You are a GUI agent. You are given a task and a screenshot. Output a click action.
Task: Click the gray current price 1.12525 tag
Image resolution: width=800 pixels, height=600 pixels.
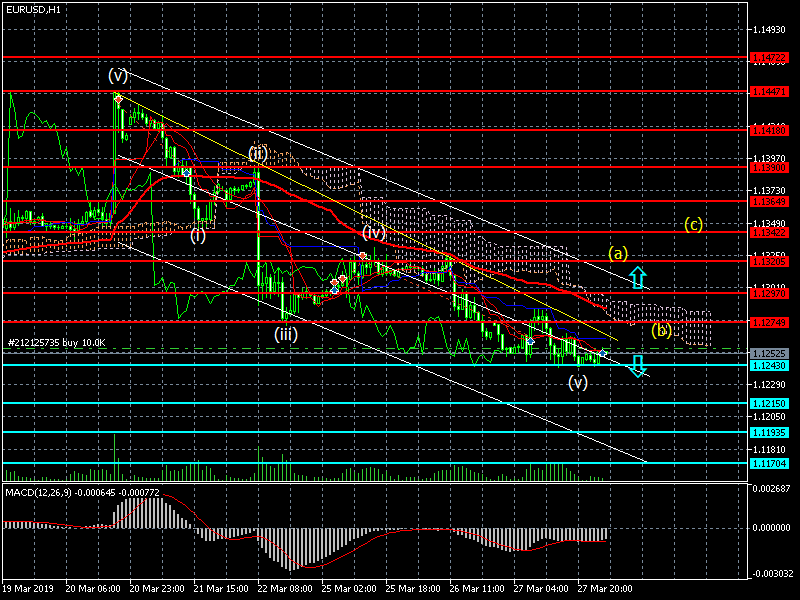(769, 354)
